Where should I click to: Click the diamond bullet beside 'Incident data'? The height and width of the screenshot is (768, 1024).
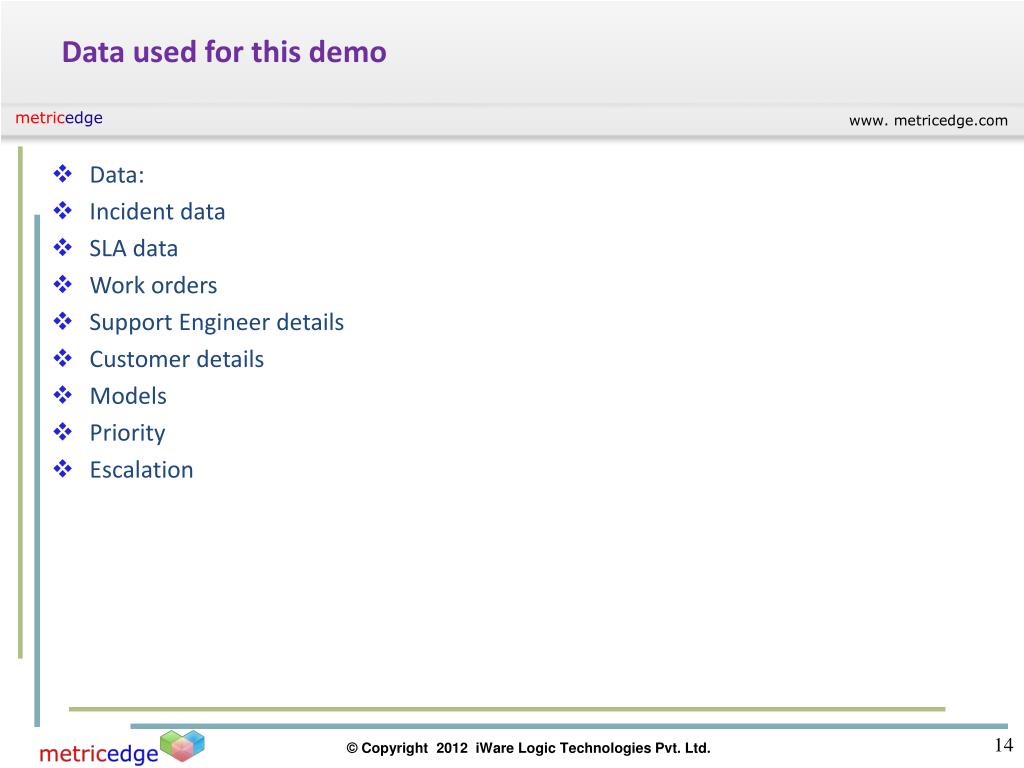click(63, 210)
